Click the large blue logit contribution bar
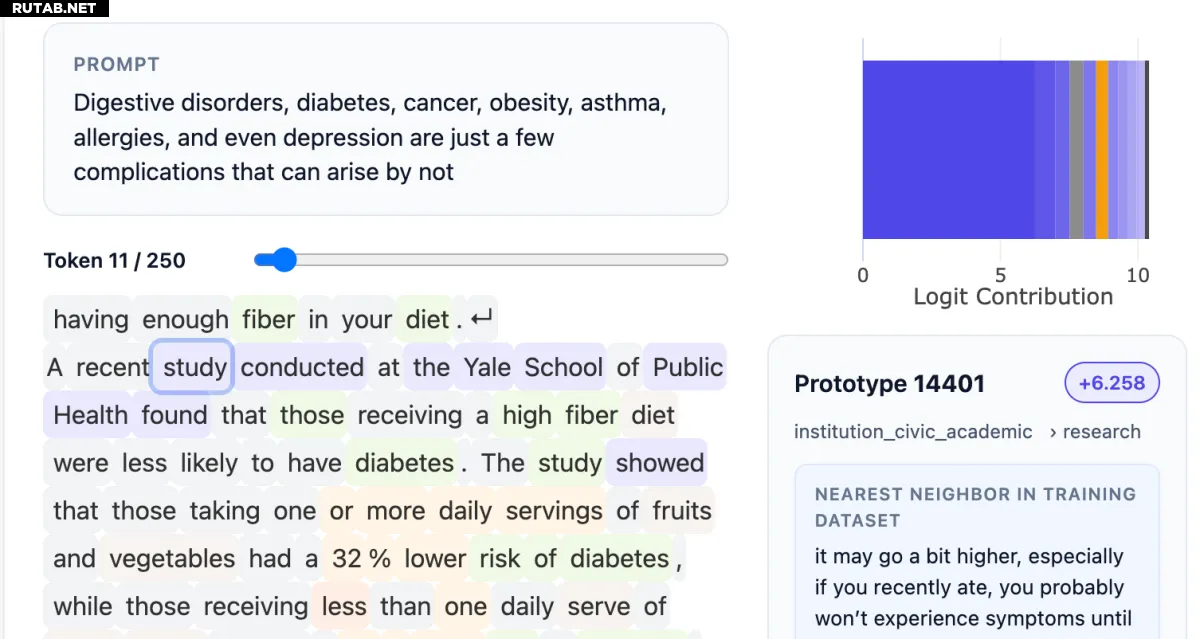The image size is (1200, 639). pyautogui.click(x=947, y=150)
